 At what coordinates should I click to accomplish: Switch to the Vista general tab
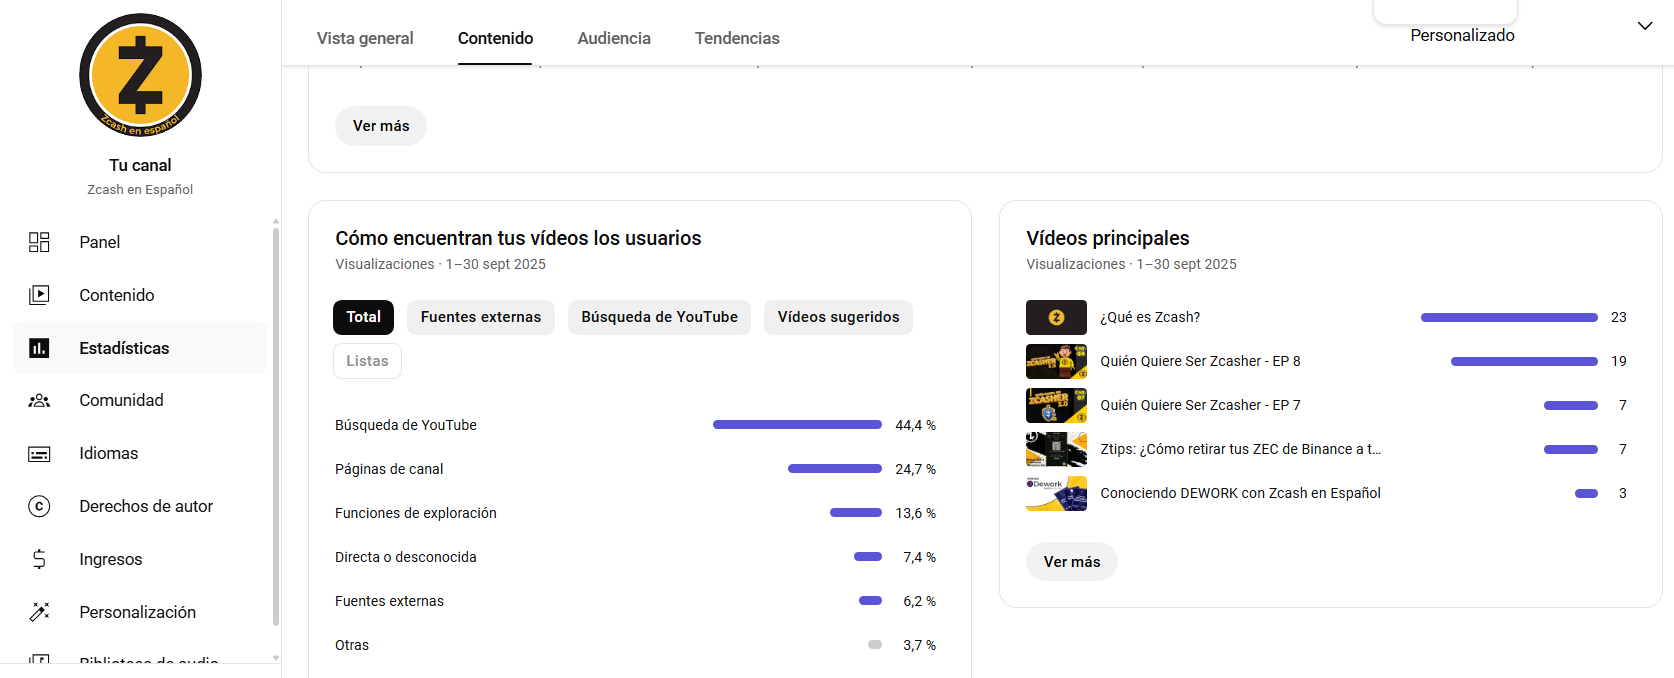pyautogui.click(x=365, y=38)
